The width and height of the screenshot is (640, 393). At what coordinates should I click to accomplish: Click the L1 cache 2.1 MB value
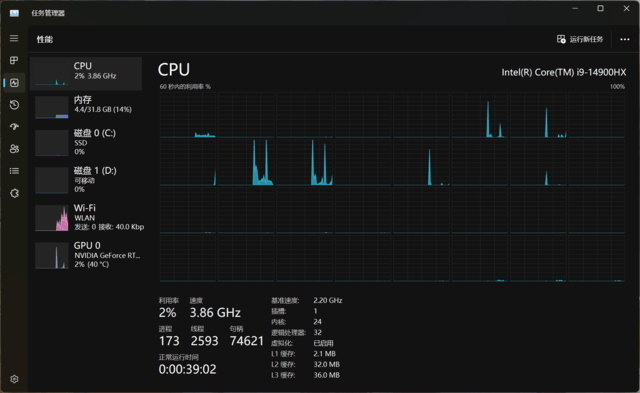point(324,354)
